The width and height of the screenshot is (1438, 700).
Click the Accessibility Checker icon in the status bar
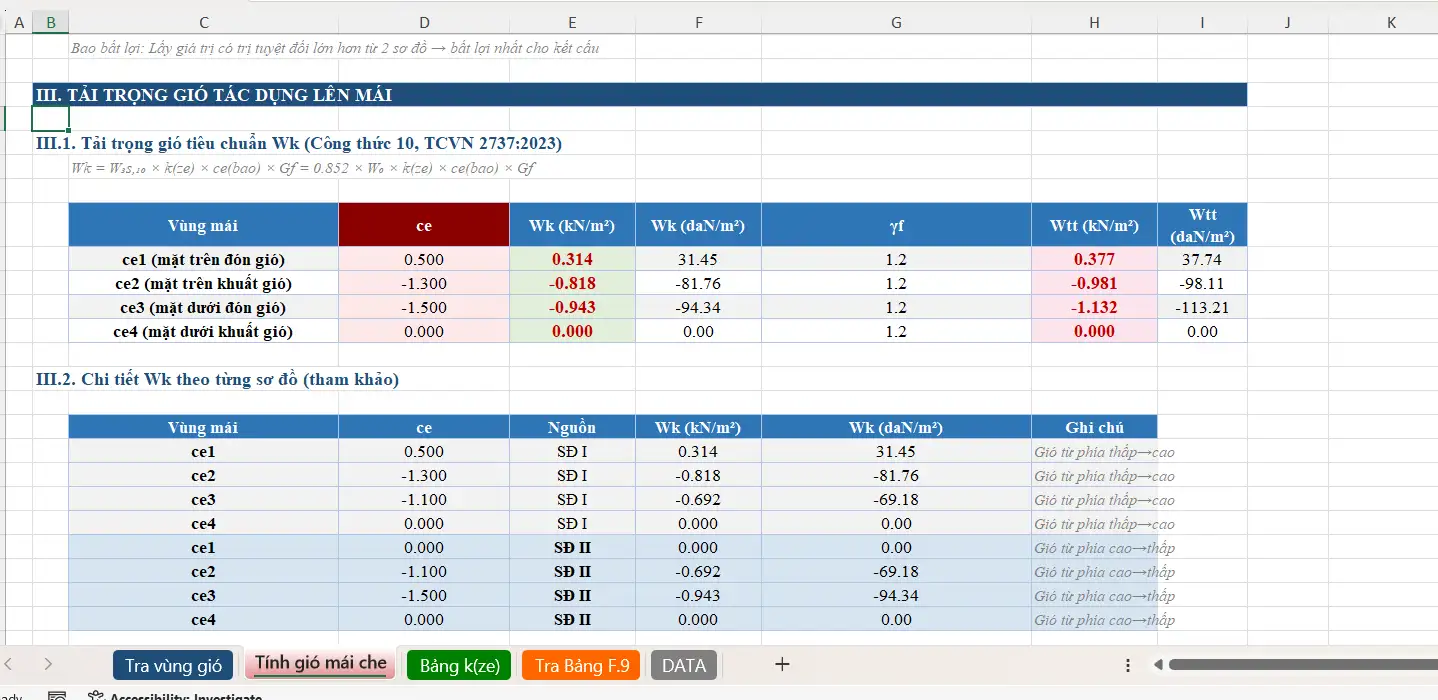[x=95, y=697]
